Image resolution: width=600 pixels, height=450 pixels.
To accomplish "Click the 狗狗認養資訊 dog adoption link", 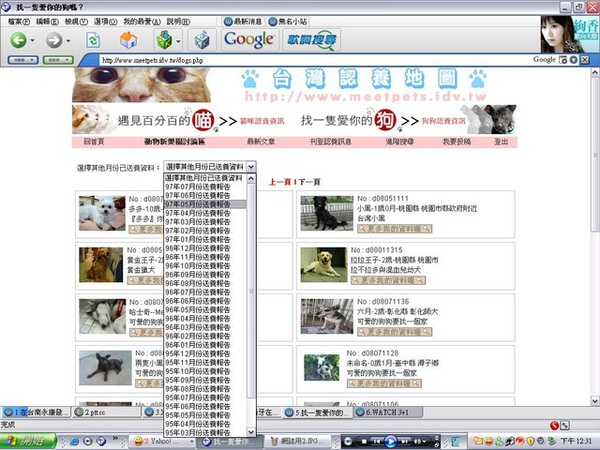I will 443,121.
